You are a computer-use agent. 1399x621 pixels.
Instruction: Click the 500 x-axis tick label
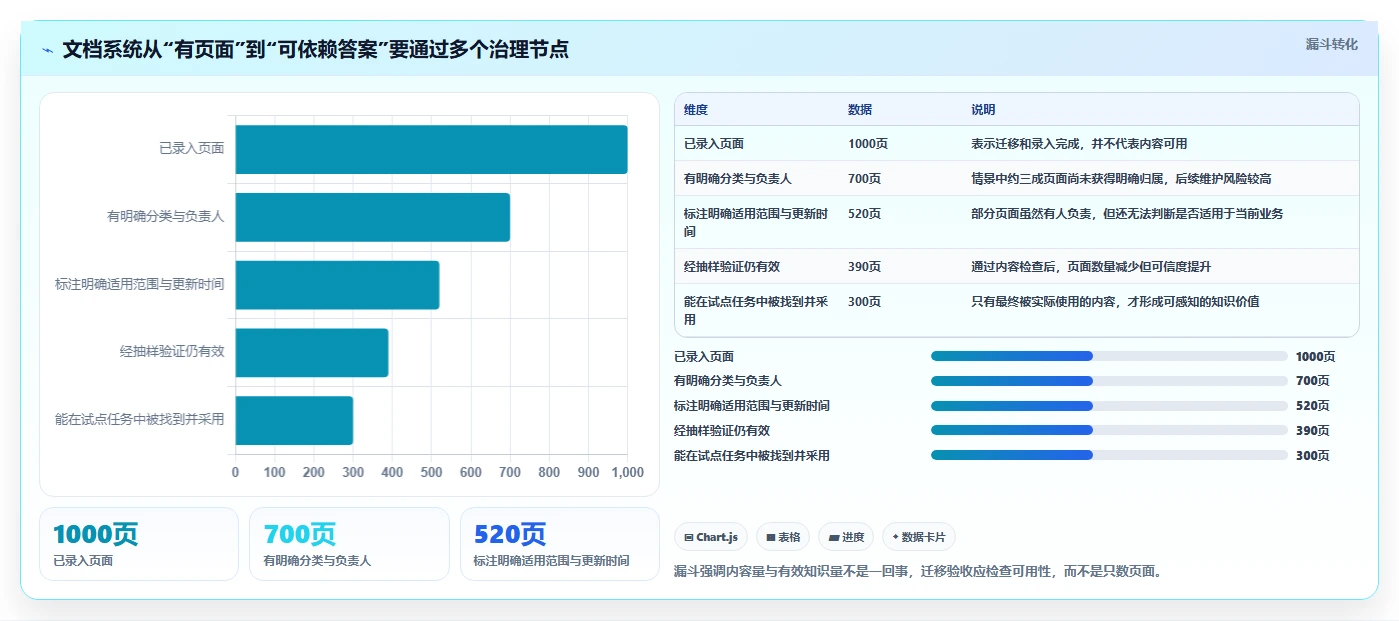[x=431, y=473]
